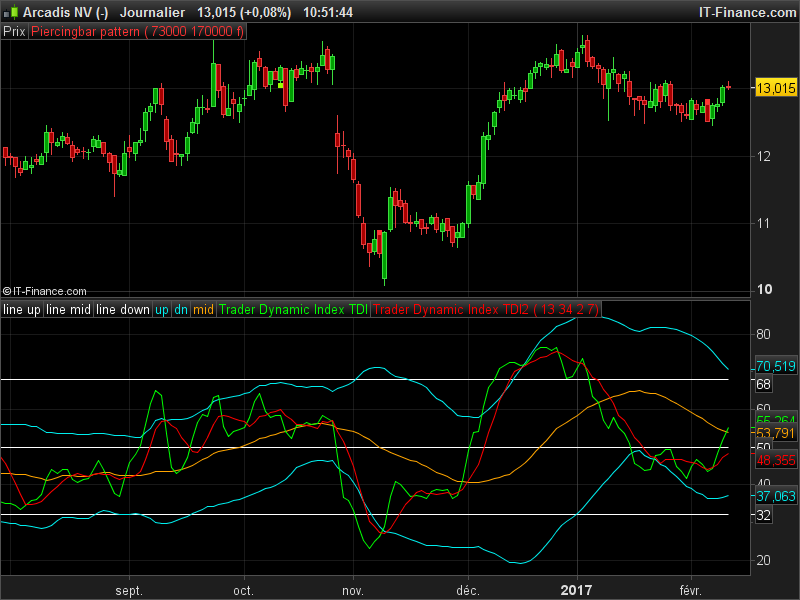800x600 pixels.
Task: Click the 'oct.' date axis label
Action: point(243,590)
